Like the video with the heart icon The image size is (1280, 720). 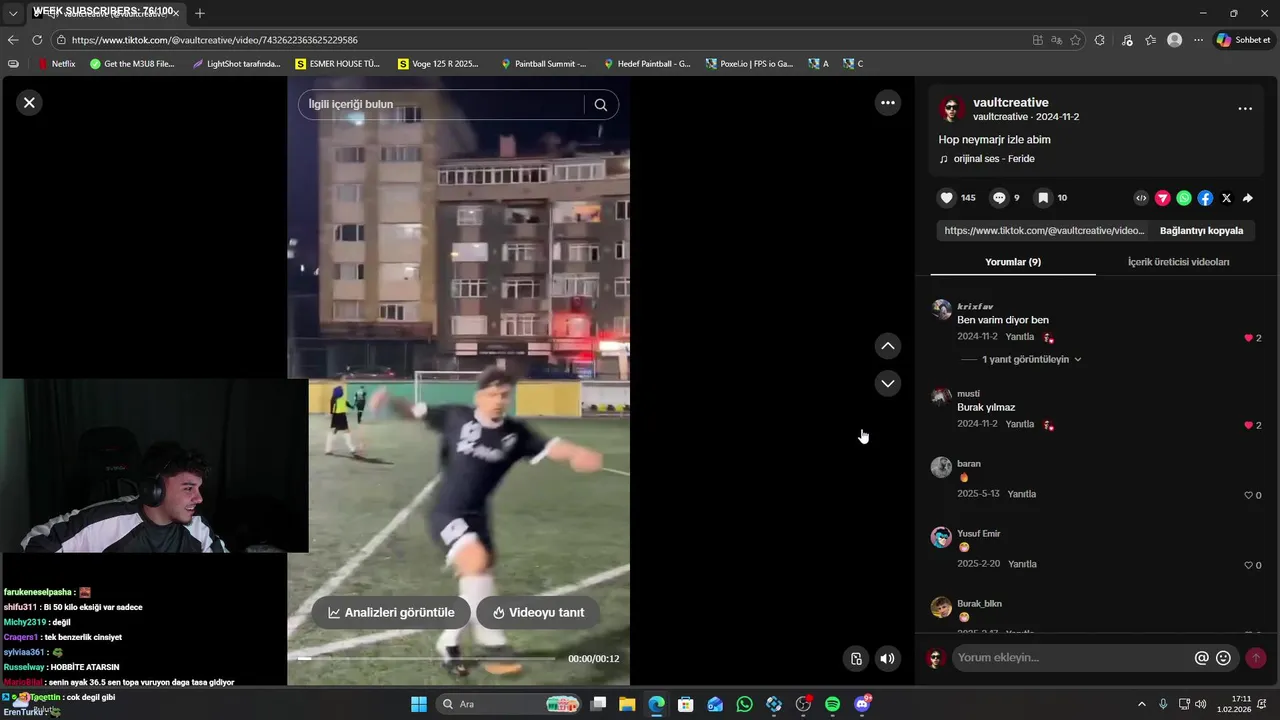(947, 198)
